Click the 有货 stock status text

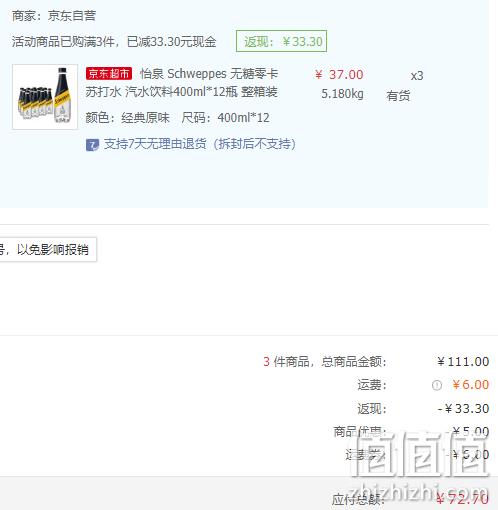click(x=398, y=96)
